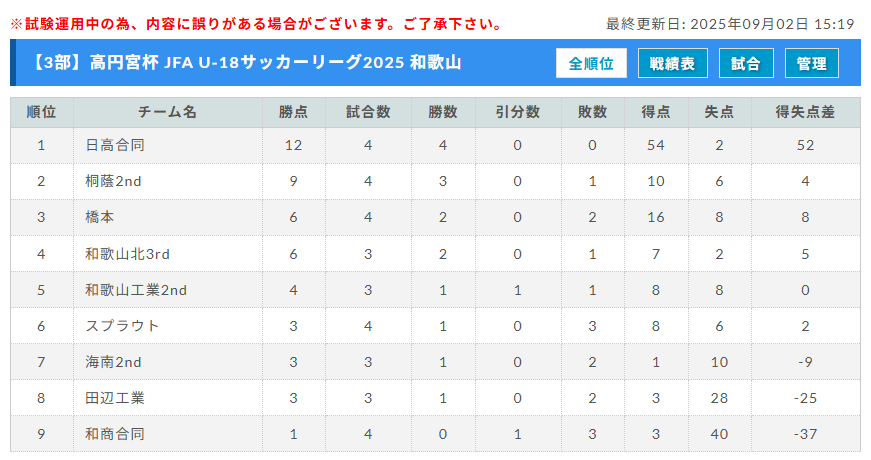Viewport: 871px width, 460px height.
Task: Select team name 桐蔭2nd
Action: tap(113, 181)
